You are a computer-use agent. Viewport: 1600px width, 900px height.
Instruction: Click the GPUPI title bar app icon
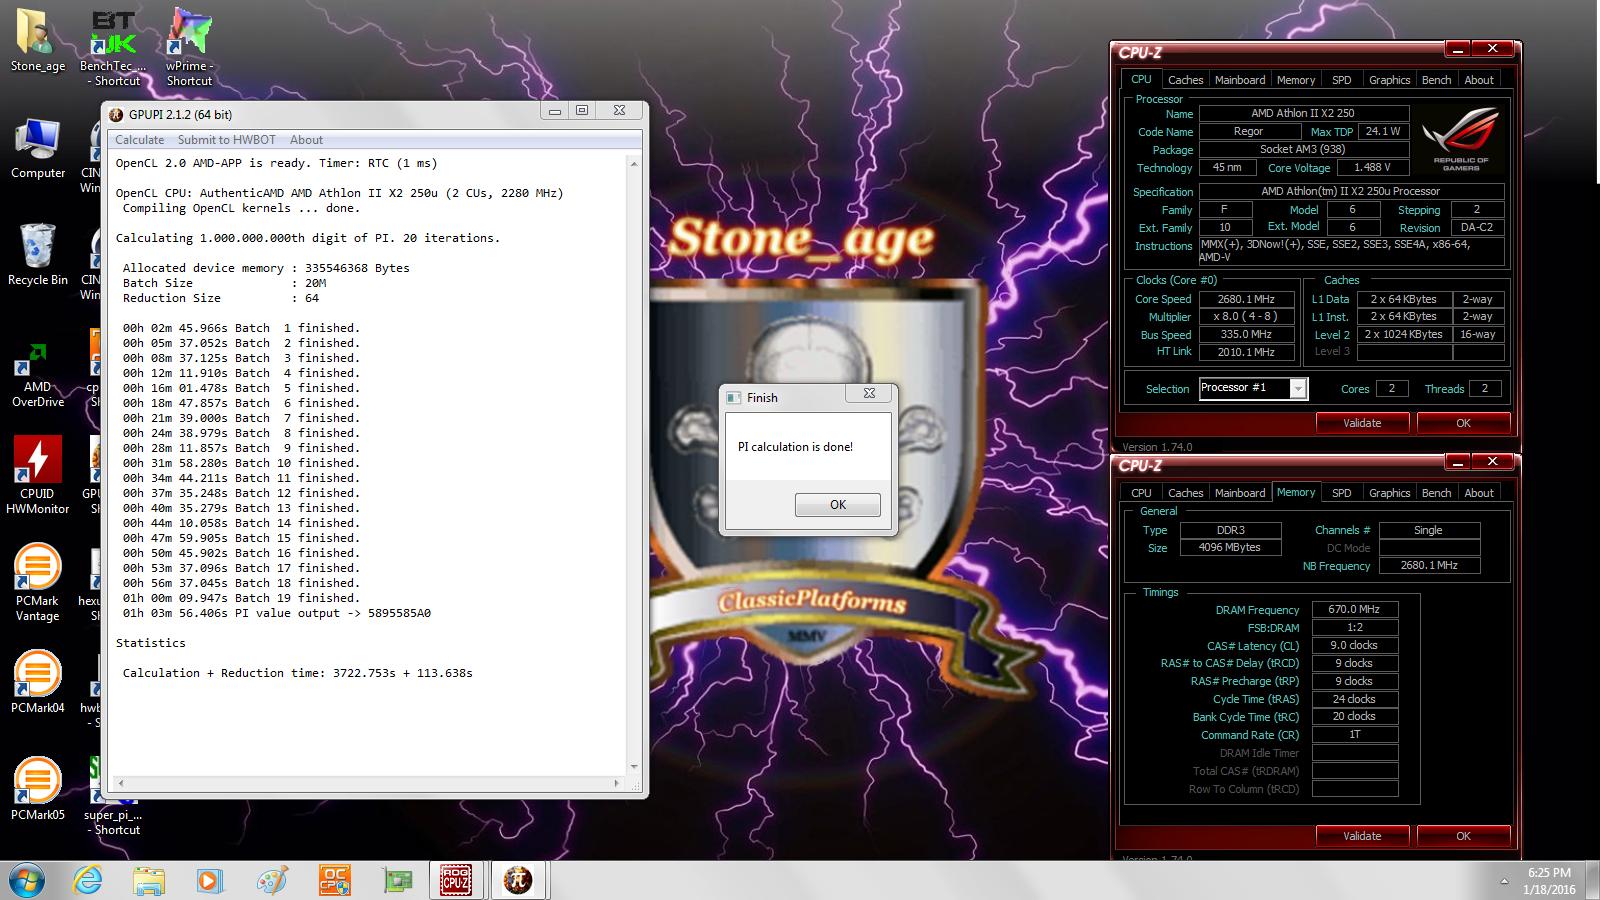pyautogui.click(x=116, y=114)
